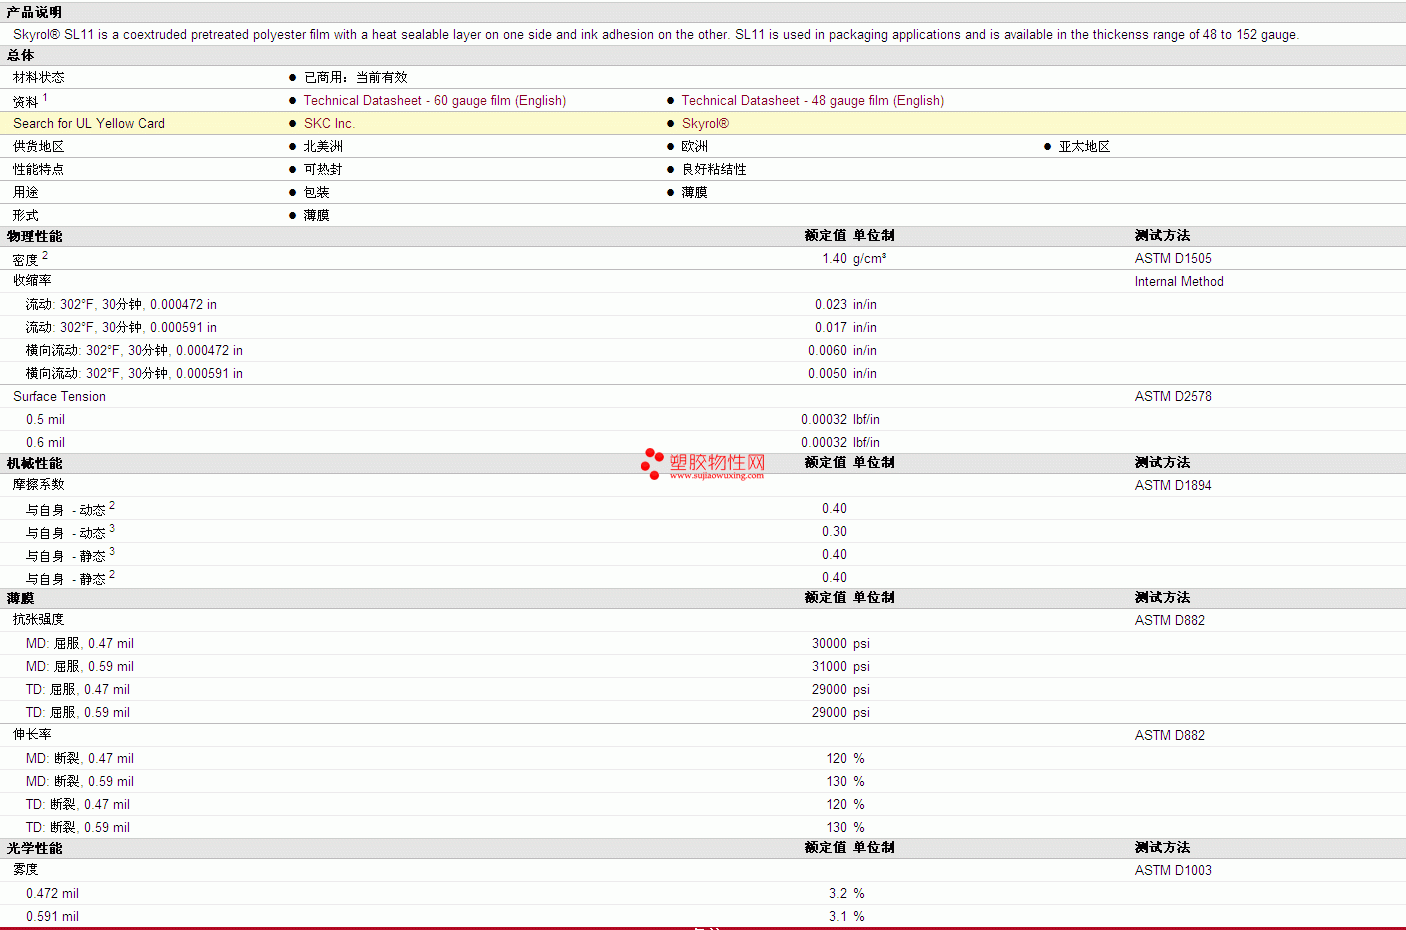This screenshot has width=1406, height=930.
Task: Click the 摩擦系数 row label
Action: (39, 484)
